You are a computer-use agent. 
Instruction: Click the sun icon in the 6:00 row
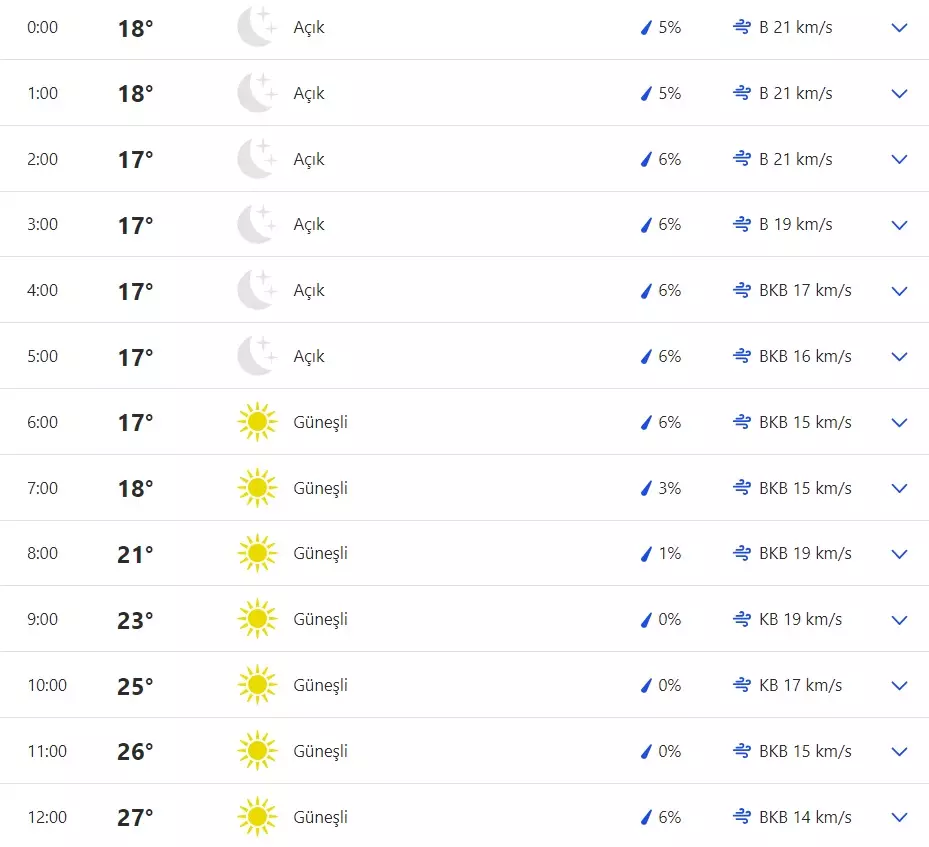point(256,422)
